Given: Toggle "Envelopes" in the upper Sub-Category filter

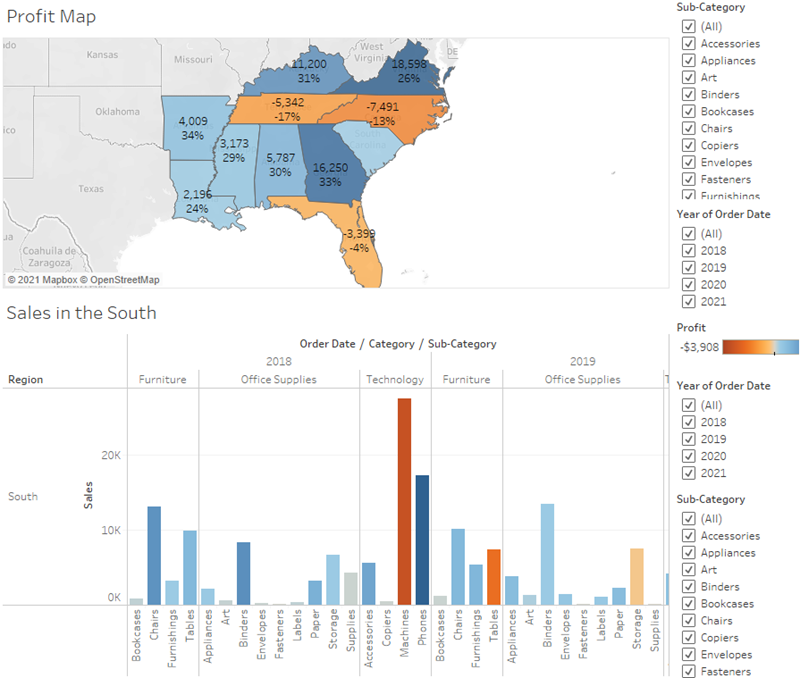Looking at the screenshot, I should [689, 162].
